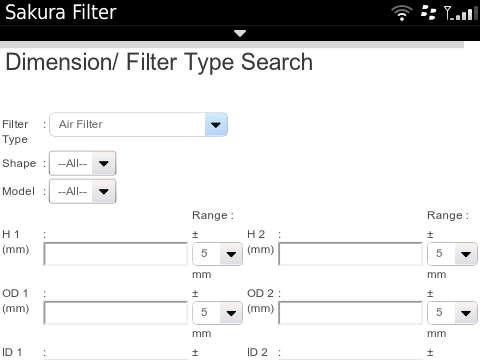
Task: Open the Shape dropdown
Action: tap(82, 163)
